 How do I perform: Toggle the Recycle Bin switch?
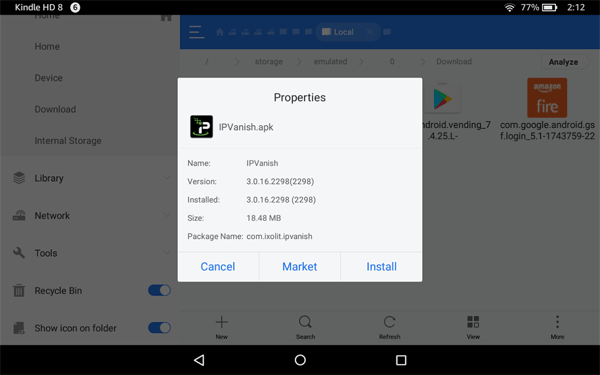[159, 290]
